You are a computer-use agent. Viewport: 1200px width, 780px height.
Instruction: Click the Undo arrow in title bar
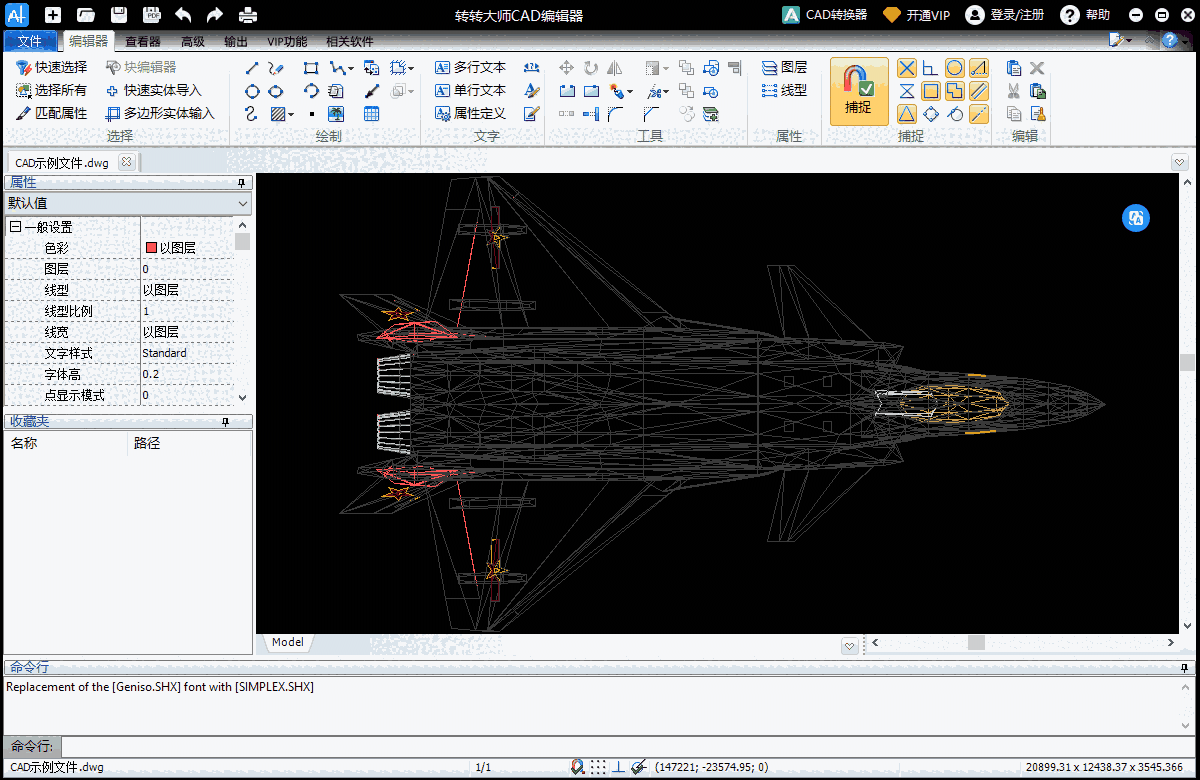click(x=182, y=15)
